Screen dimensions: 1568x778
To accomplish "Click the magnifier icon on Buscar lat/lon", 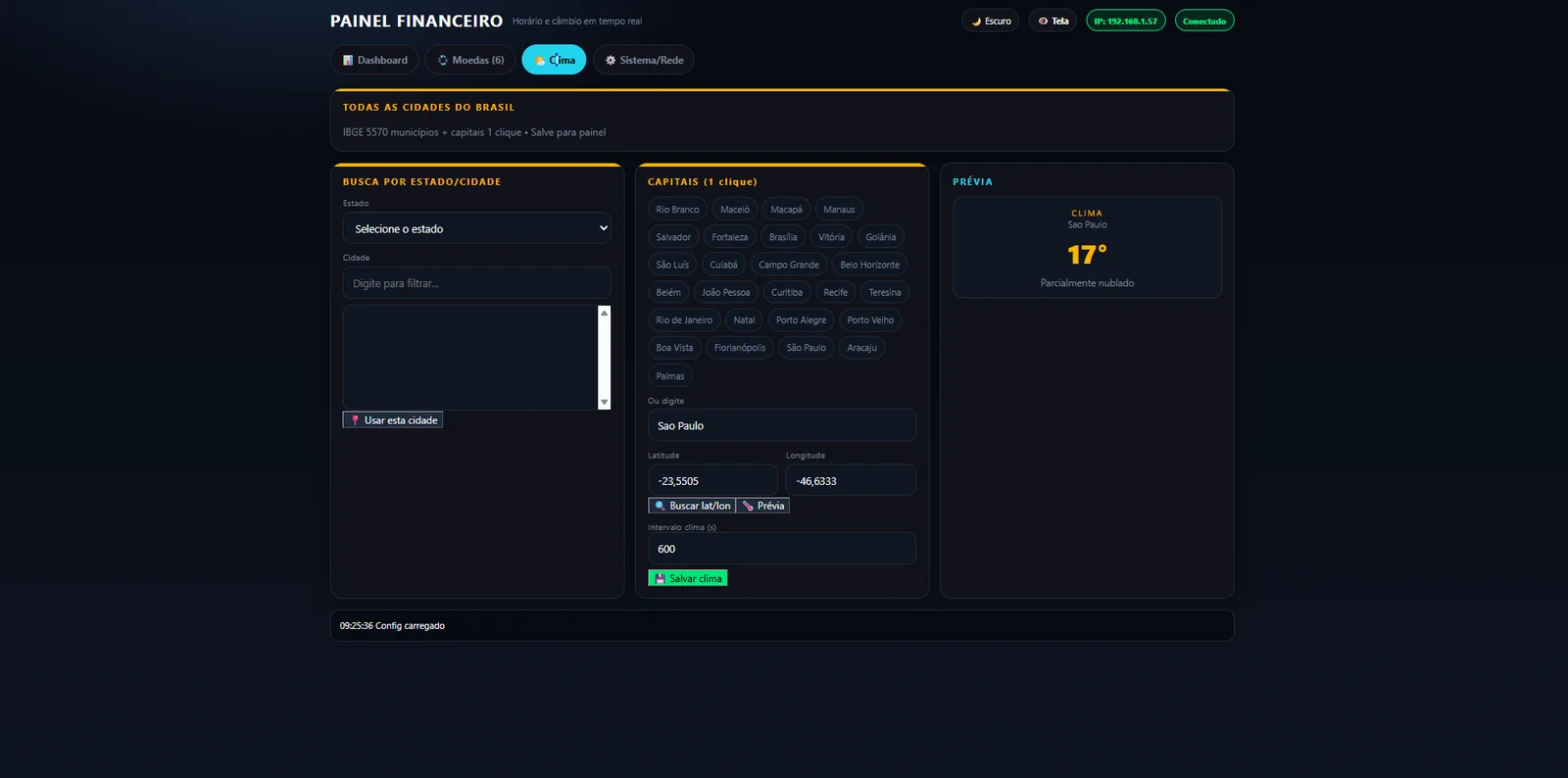I will (x=660, y=506).
